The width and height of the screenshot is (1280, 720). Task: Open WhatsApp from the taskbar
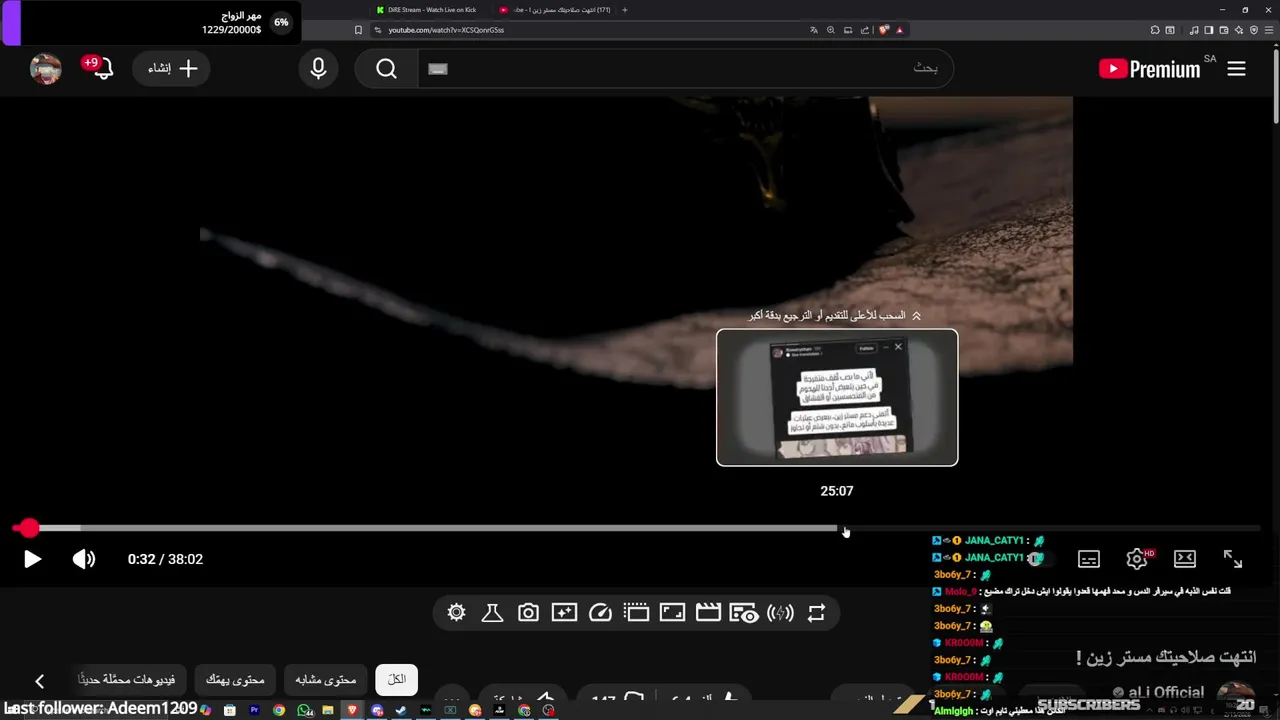(x=304, y=710)
